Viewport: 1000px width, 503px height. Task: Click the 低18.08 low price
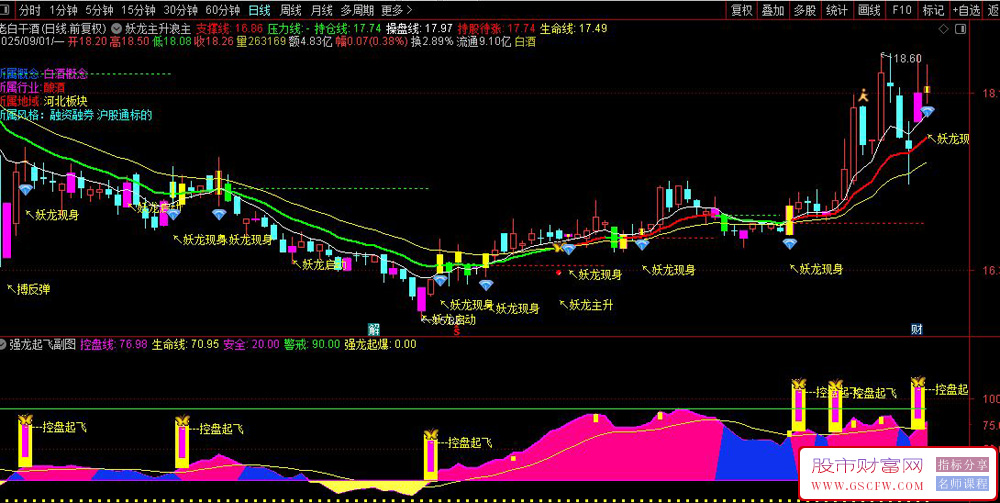pos(172,42)
